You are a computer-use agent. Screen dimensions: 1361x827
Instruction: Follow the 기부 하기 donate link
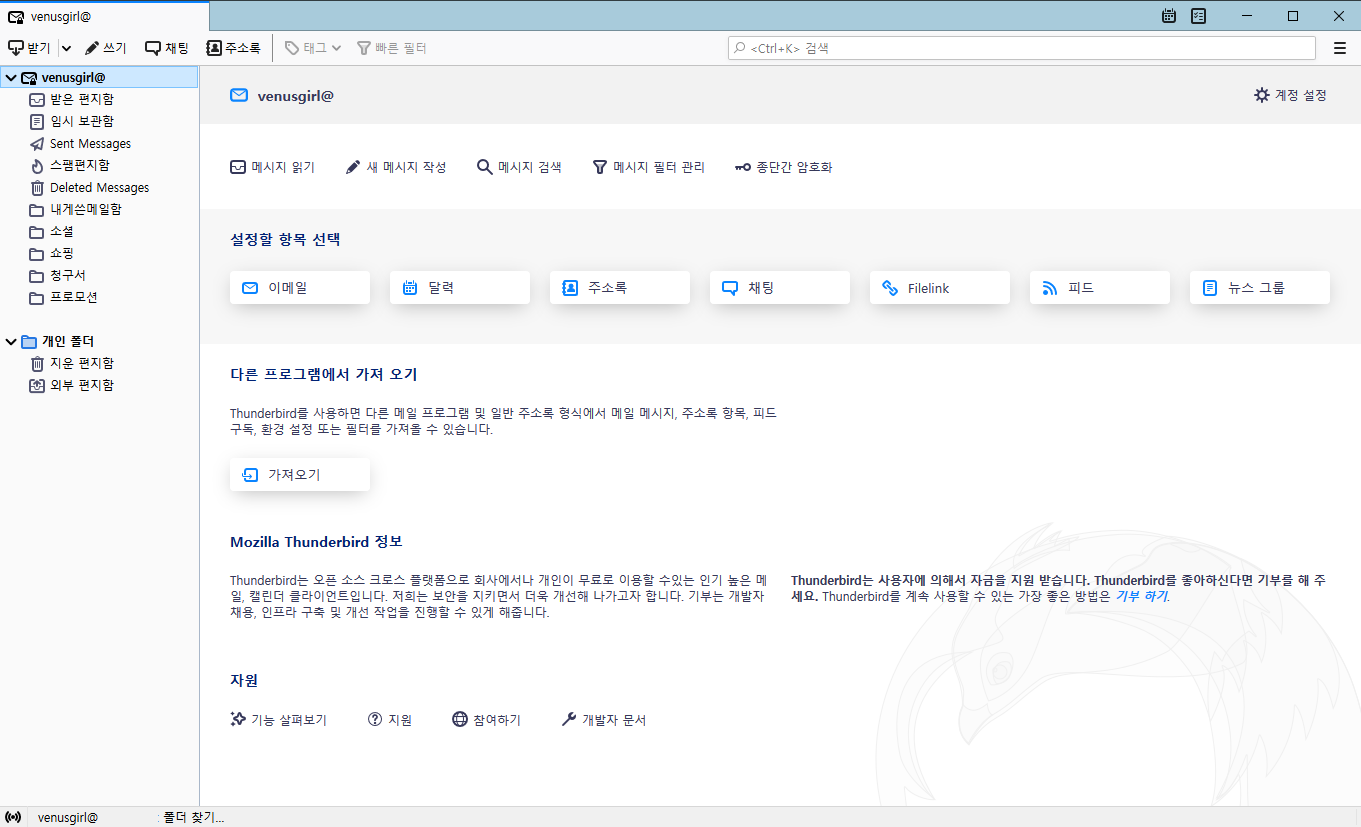(x=1142, y=596)
